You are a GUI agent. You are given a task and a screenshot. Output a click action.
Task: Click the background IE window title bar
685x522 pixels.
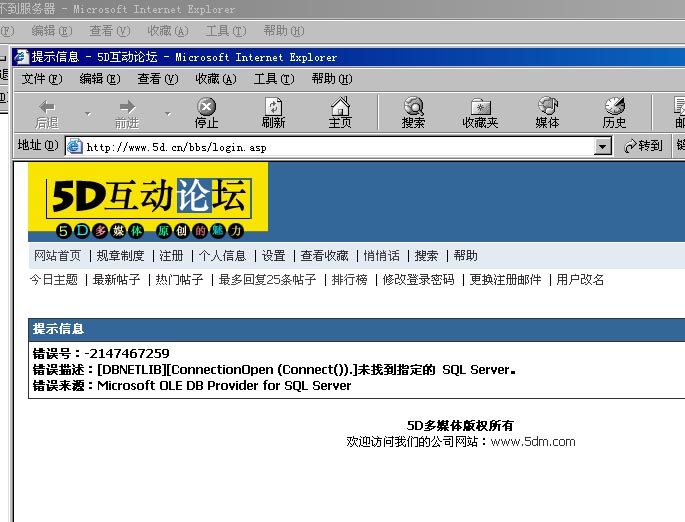click(342, 9)
